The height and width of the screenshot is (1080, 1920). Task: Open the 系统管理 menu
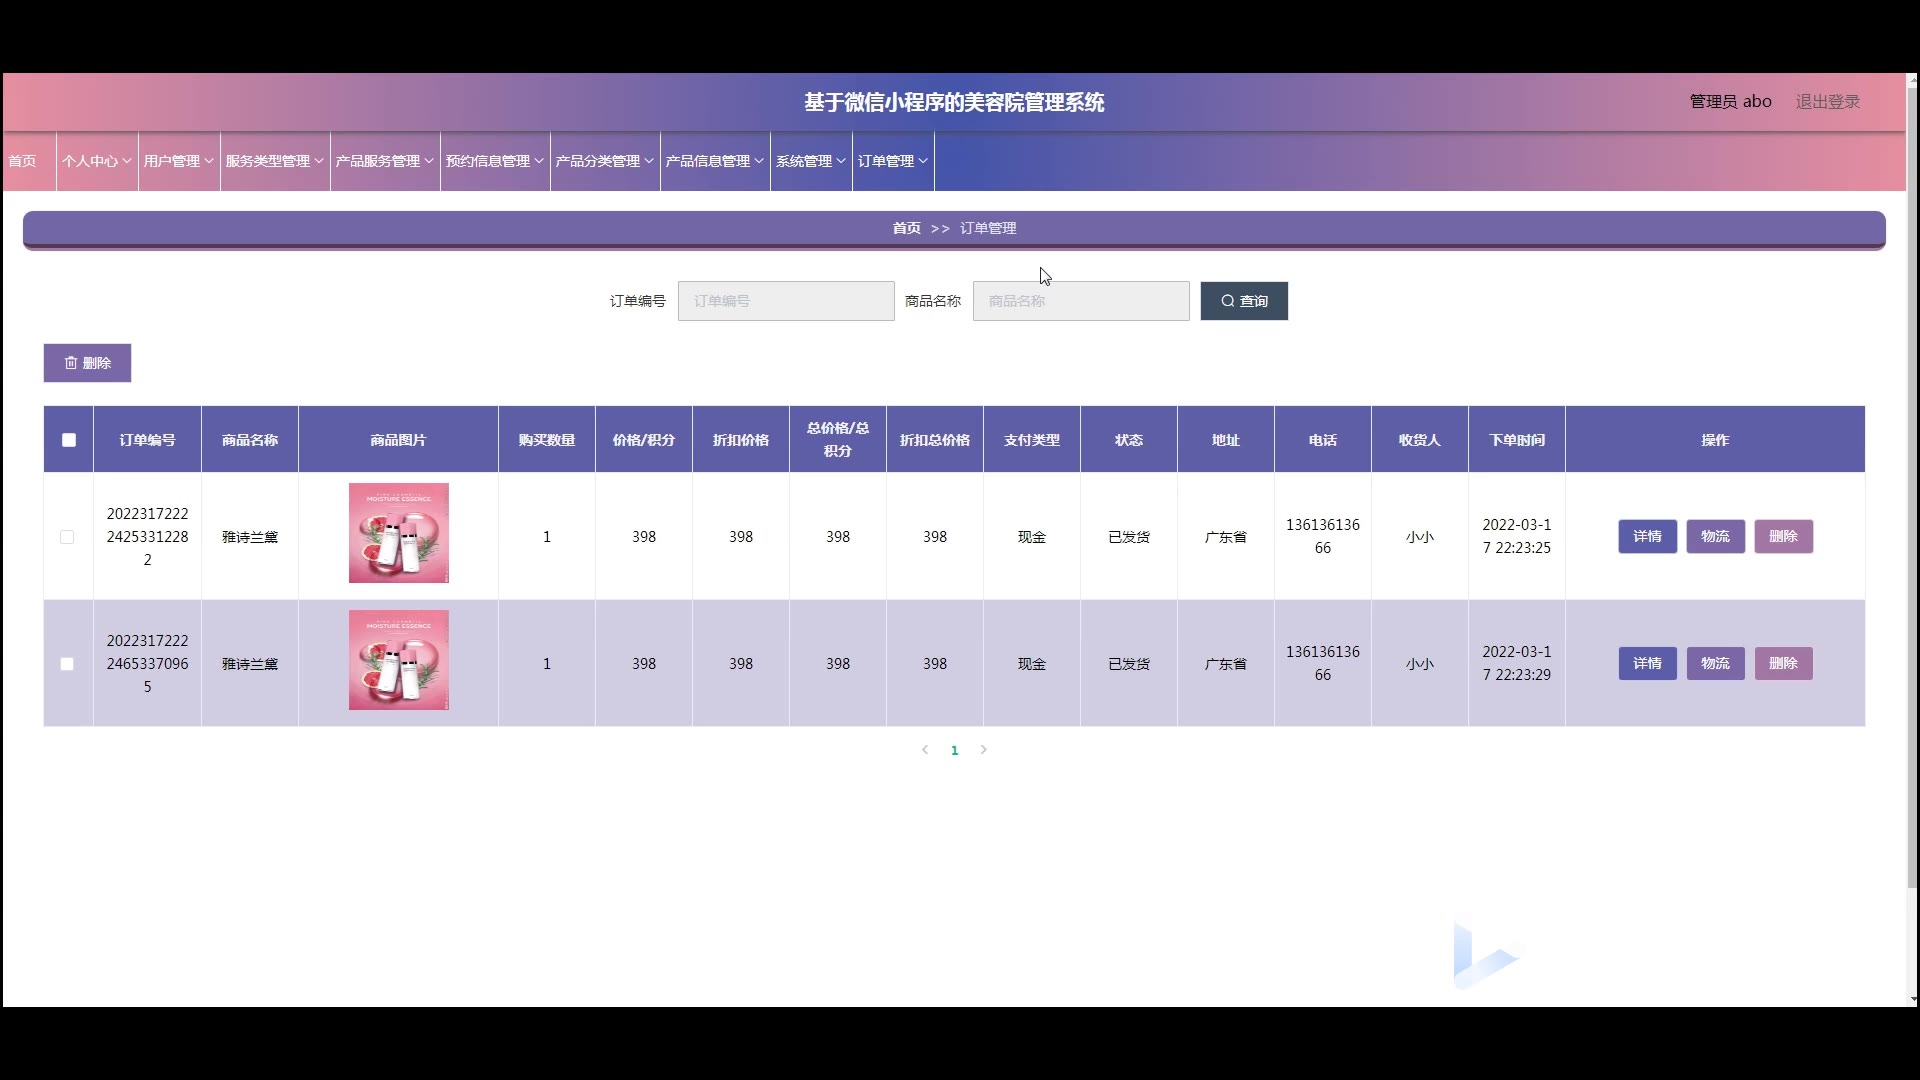click(x=810, y=161)
